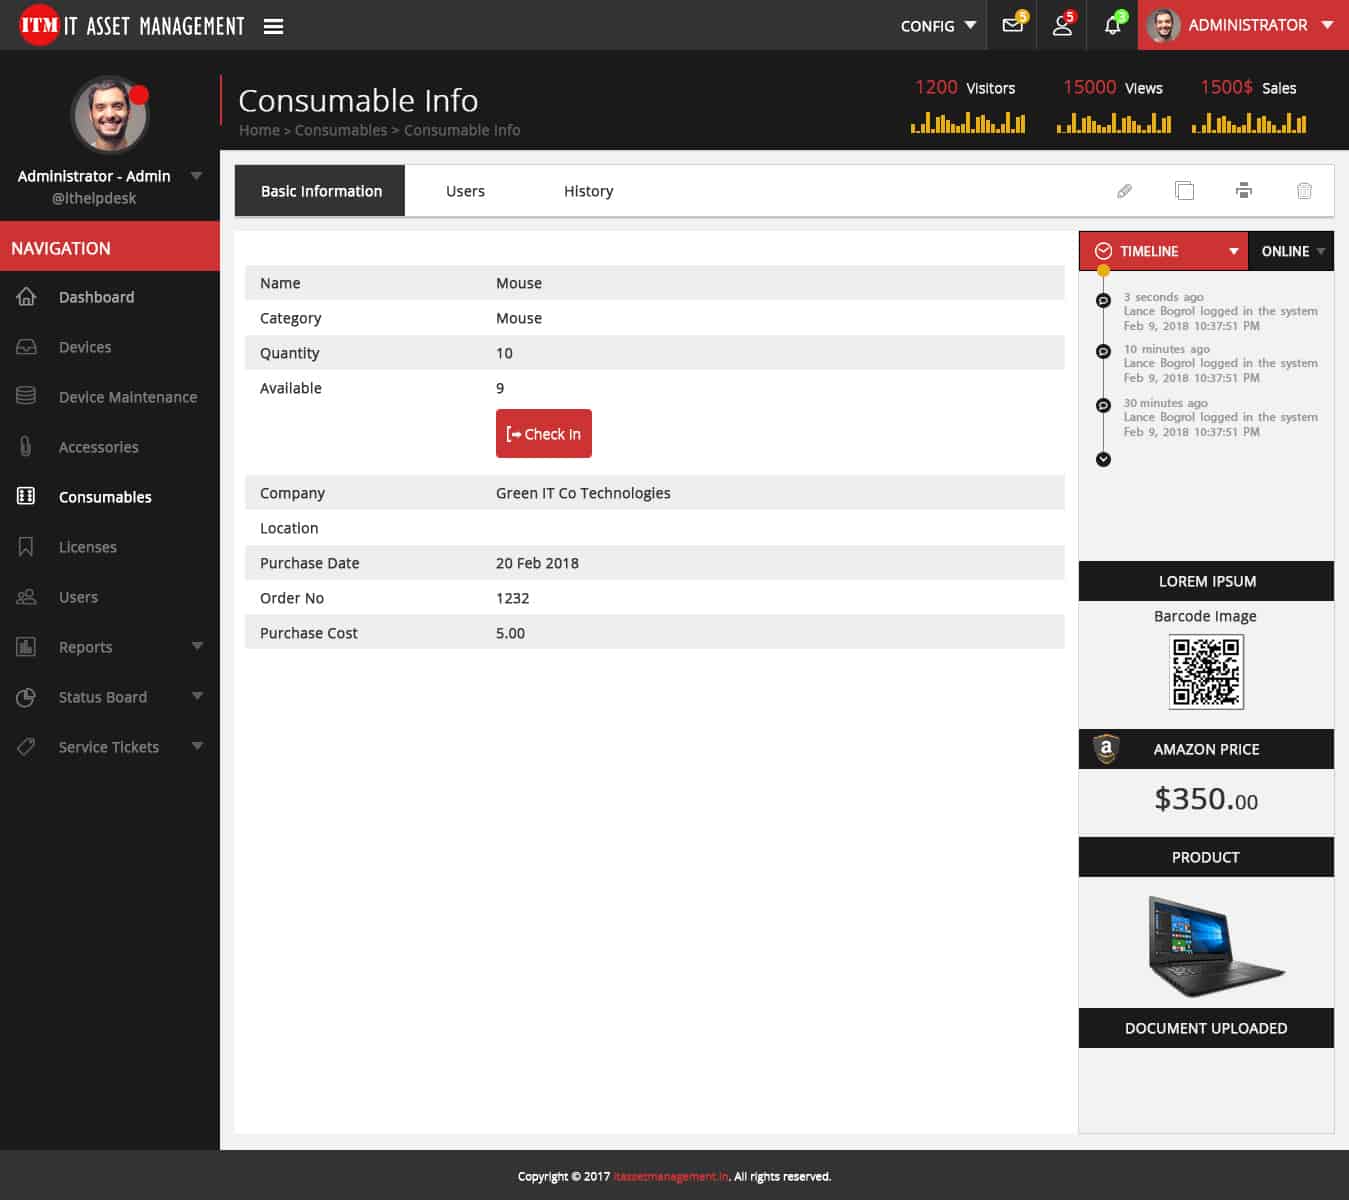Click the Barcode QR image
The height and width of the screenshot is (1200, 1349).
1205,672
